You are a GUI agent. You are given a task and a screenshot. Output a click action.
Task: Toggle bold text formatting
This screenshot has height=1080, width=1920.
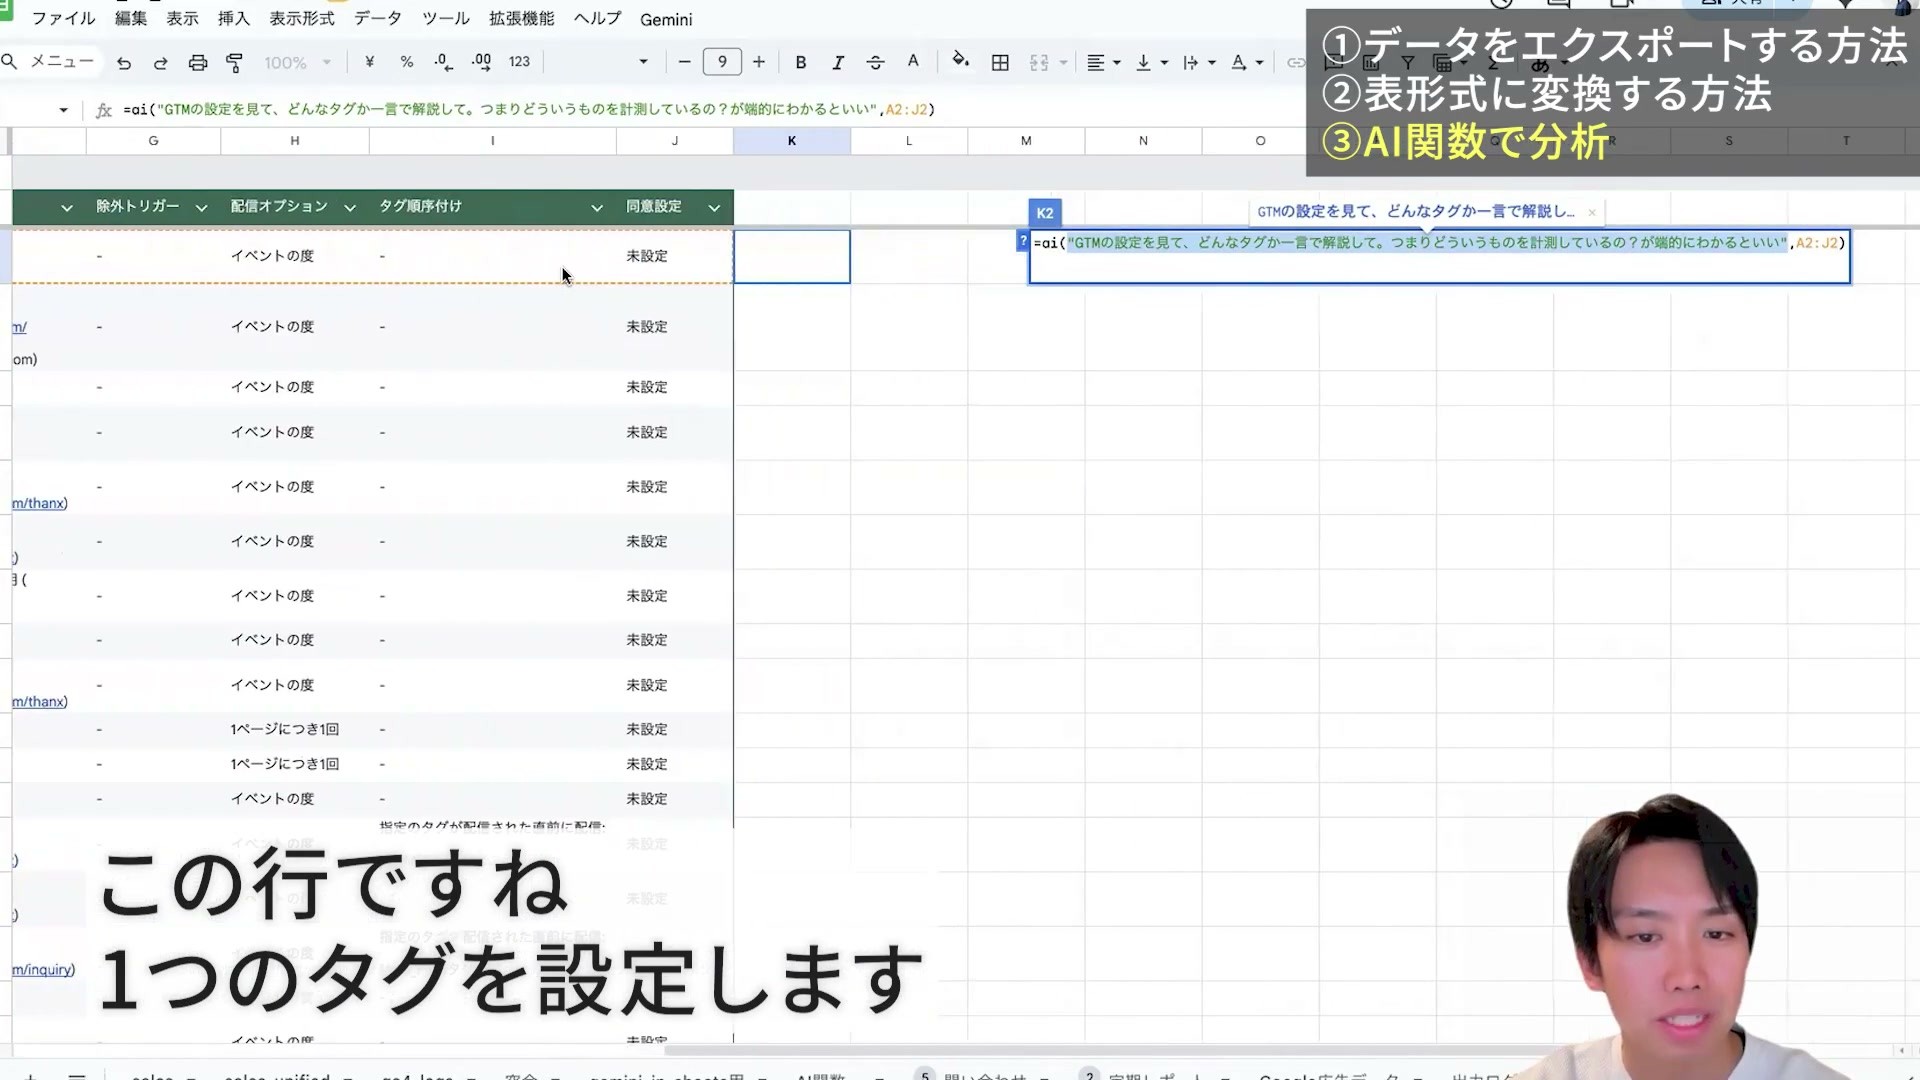801,62
